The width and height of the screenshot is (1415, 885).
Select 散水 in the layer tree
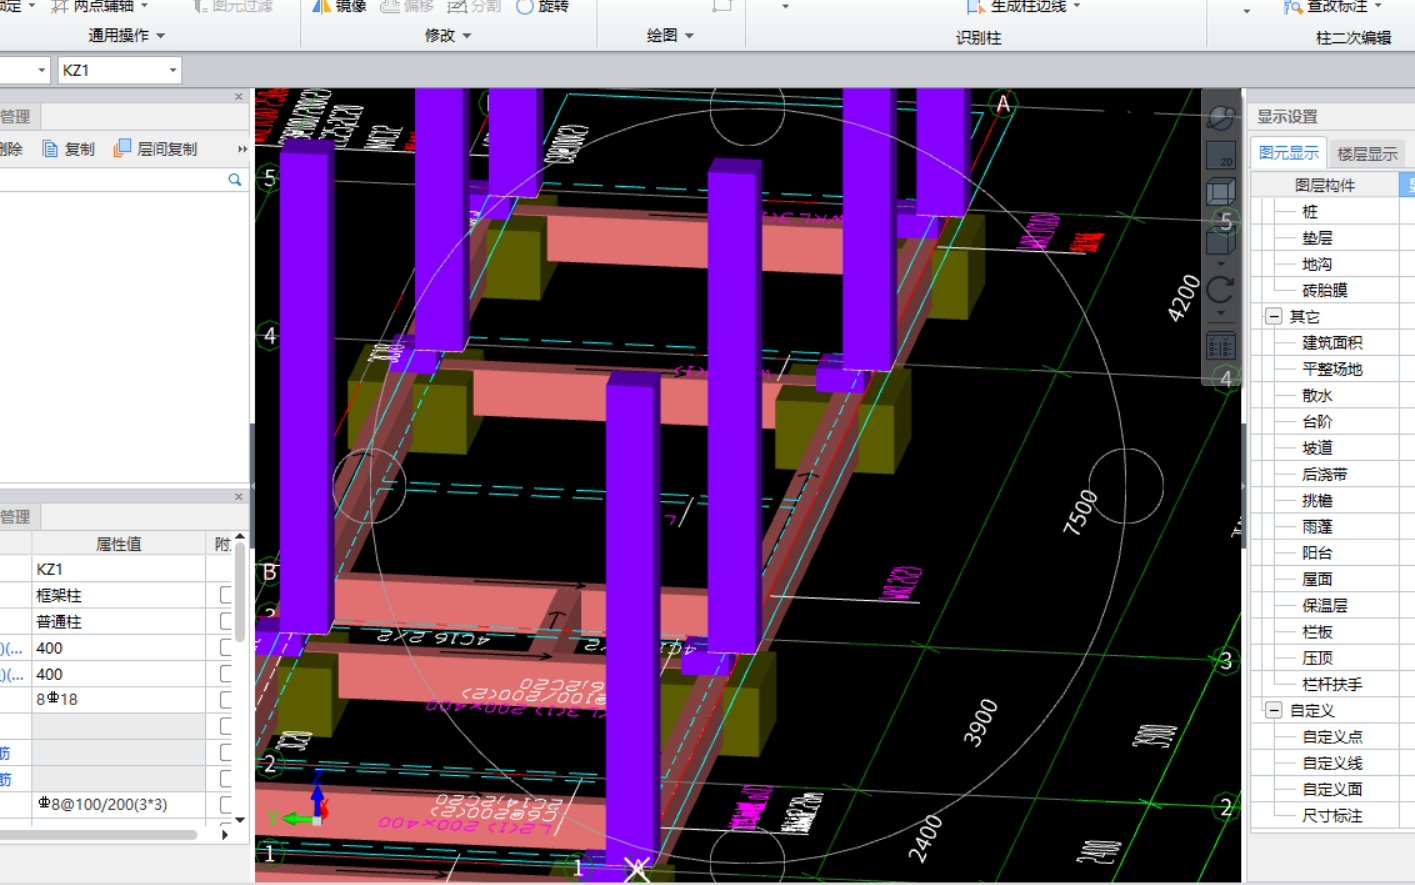pyautogui.click(x=1317, y=395)
